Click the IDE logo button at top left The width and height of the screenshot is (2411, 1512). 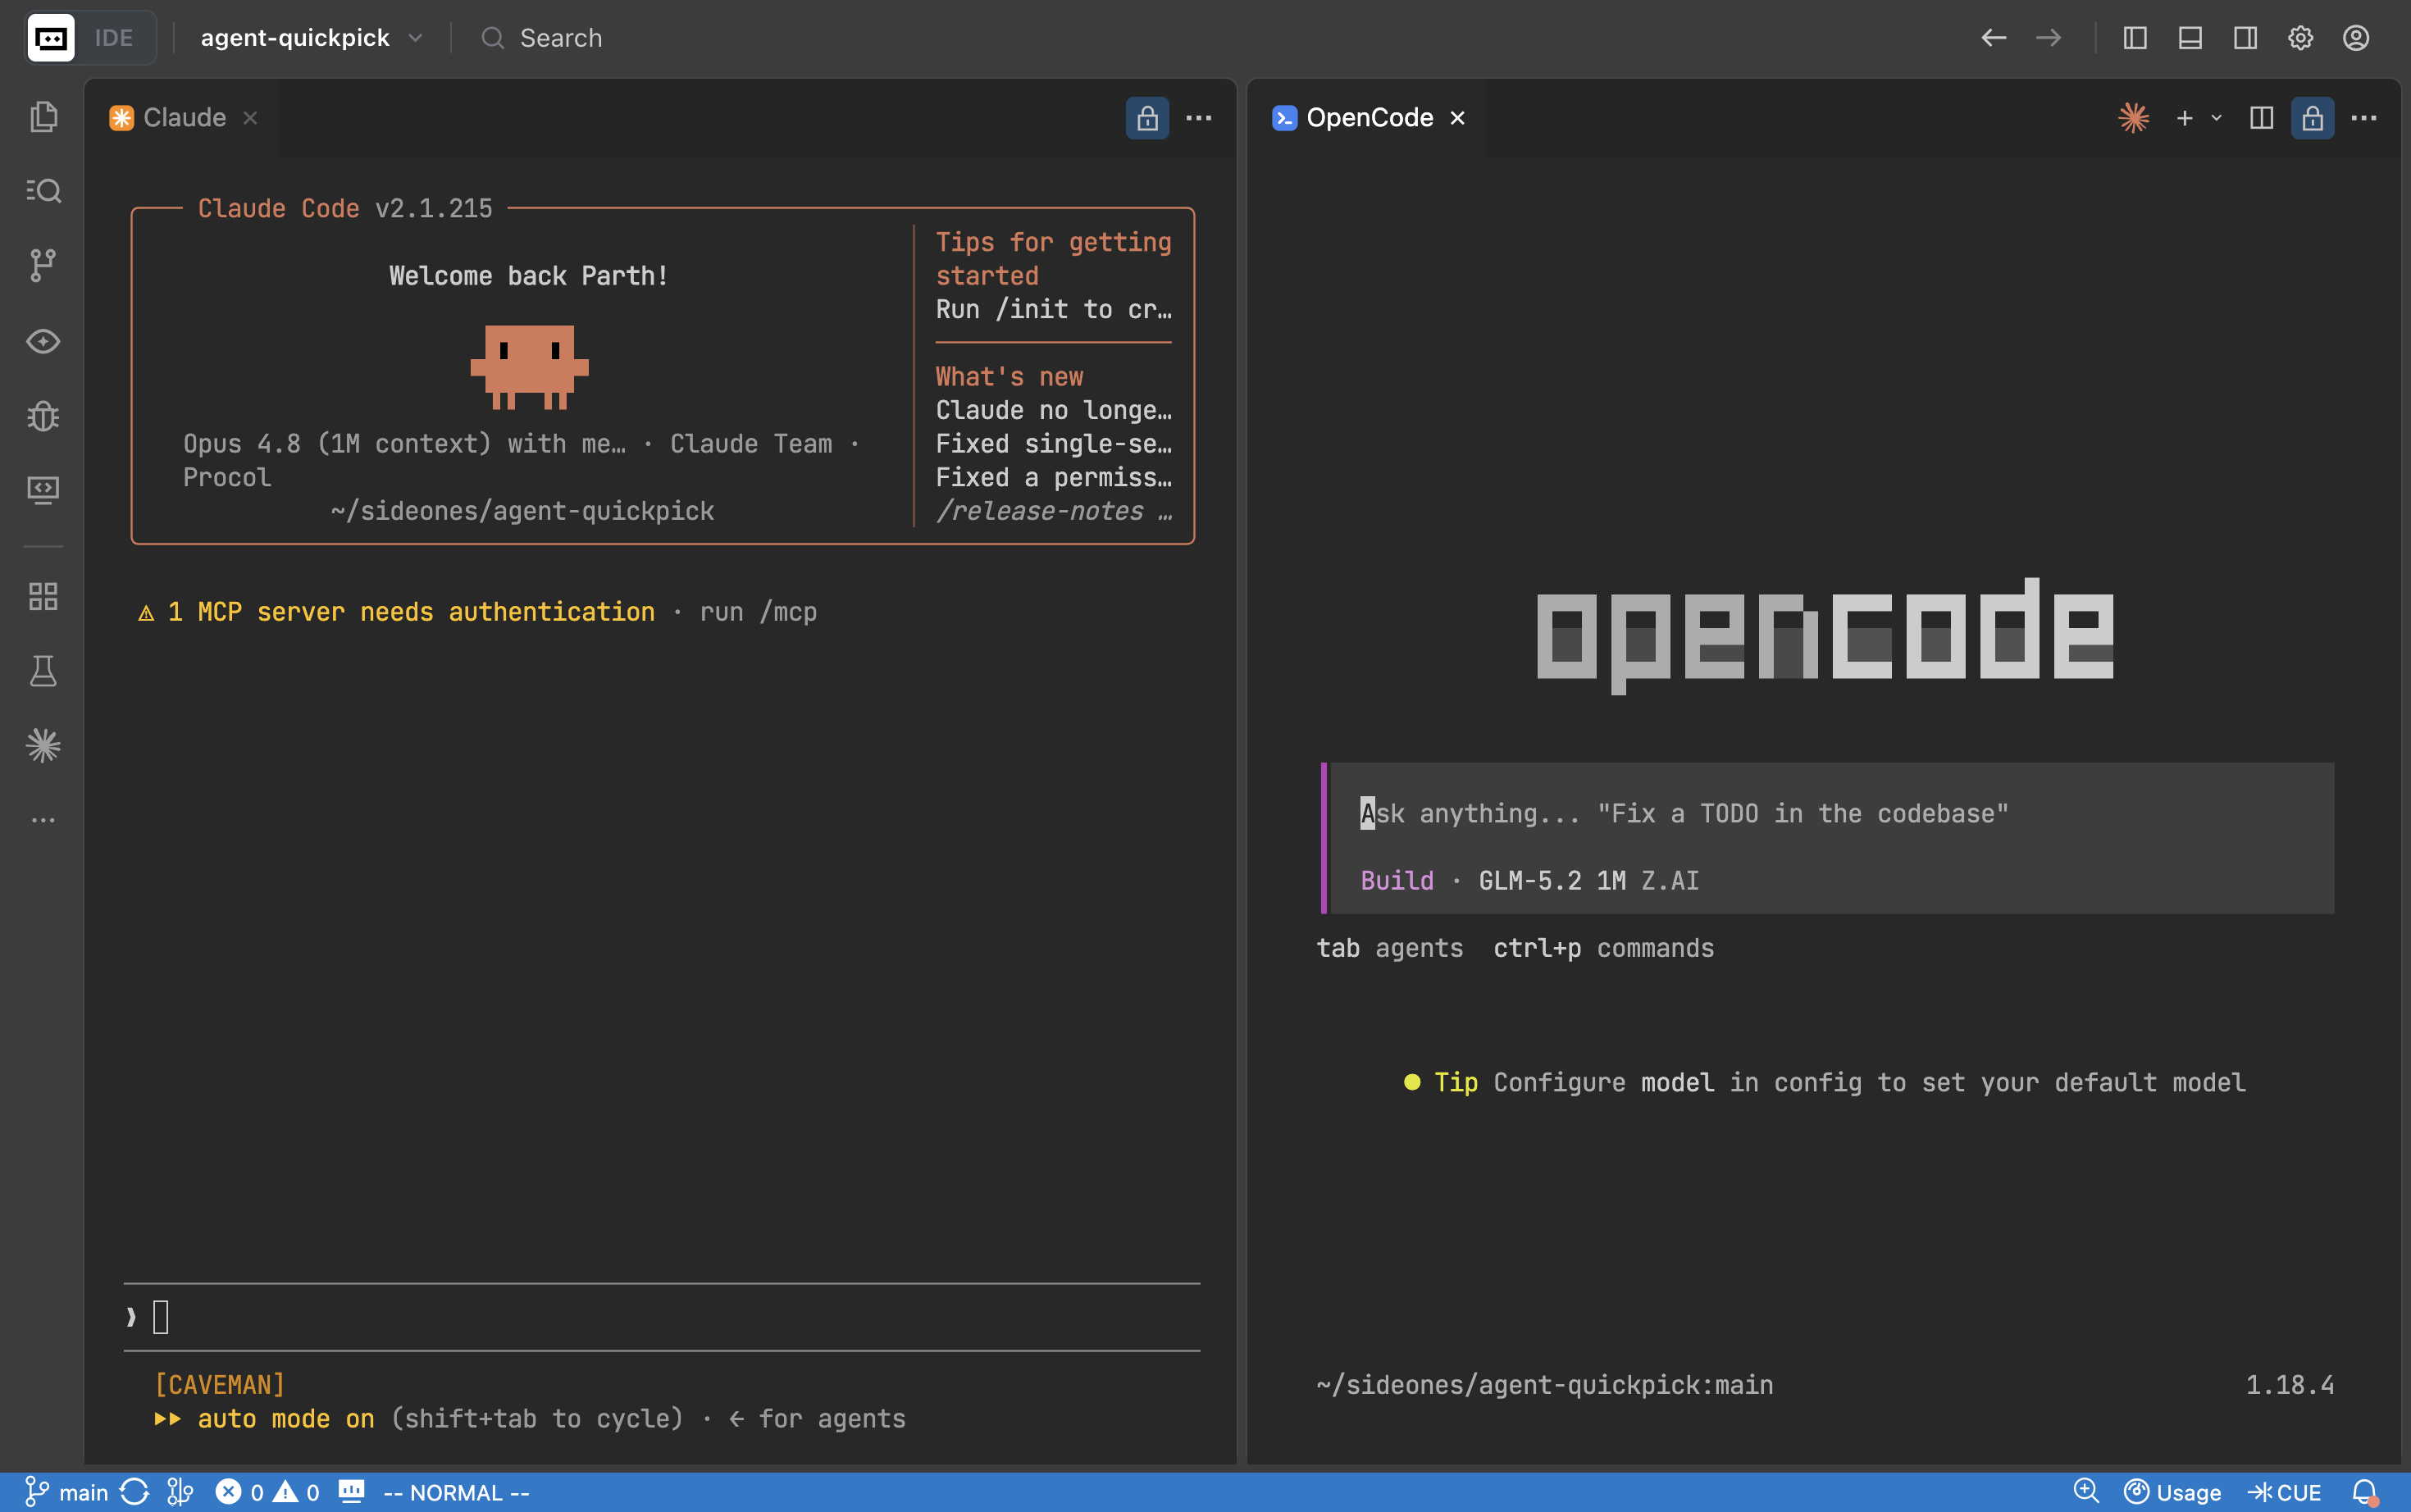click(51, 38)
